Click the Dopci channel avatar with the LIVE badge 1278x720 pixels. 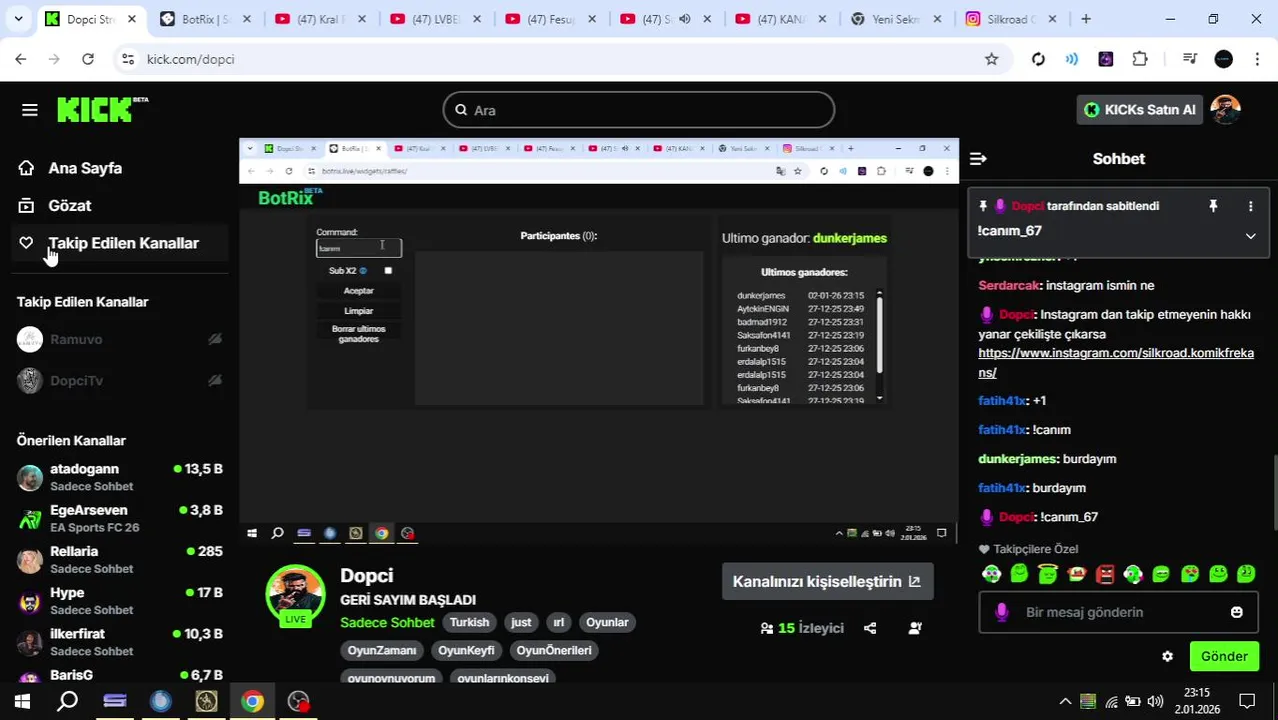point(295,596)
